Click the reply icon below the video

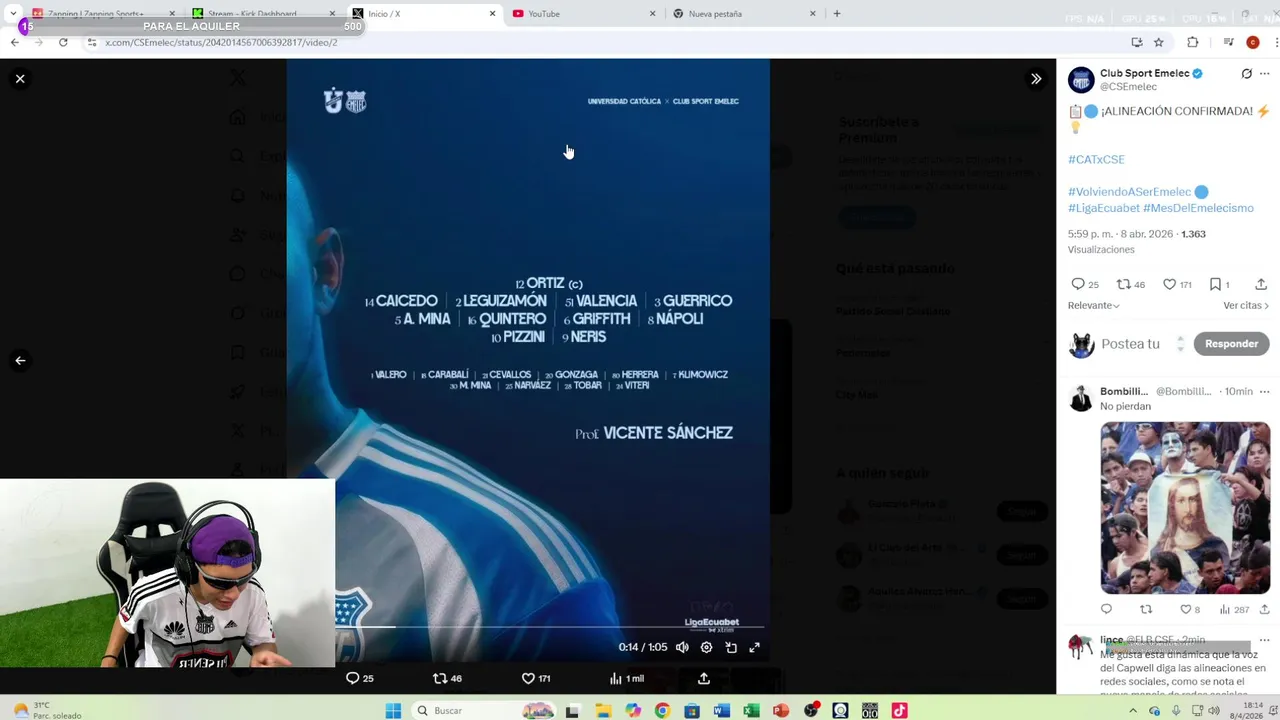[352, 678]
